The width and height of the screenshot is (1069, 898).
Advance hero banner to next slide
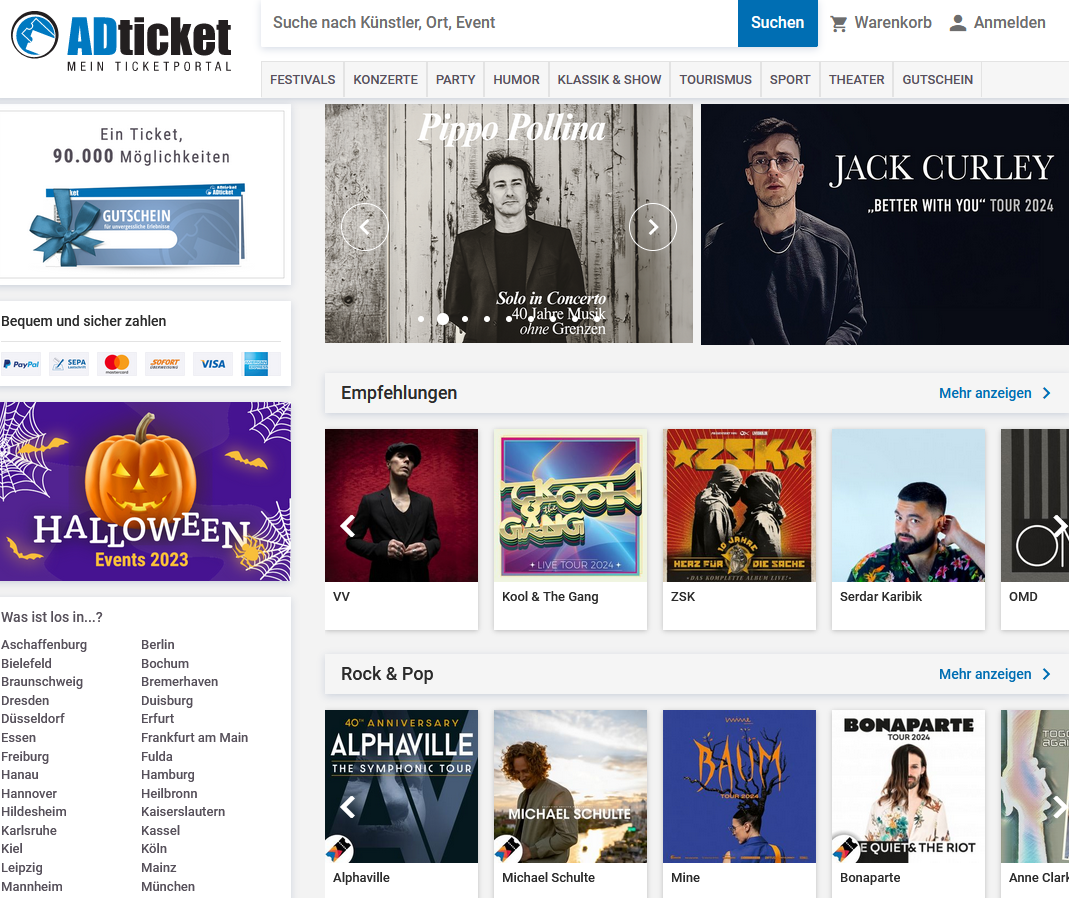[x=653, y=227]
